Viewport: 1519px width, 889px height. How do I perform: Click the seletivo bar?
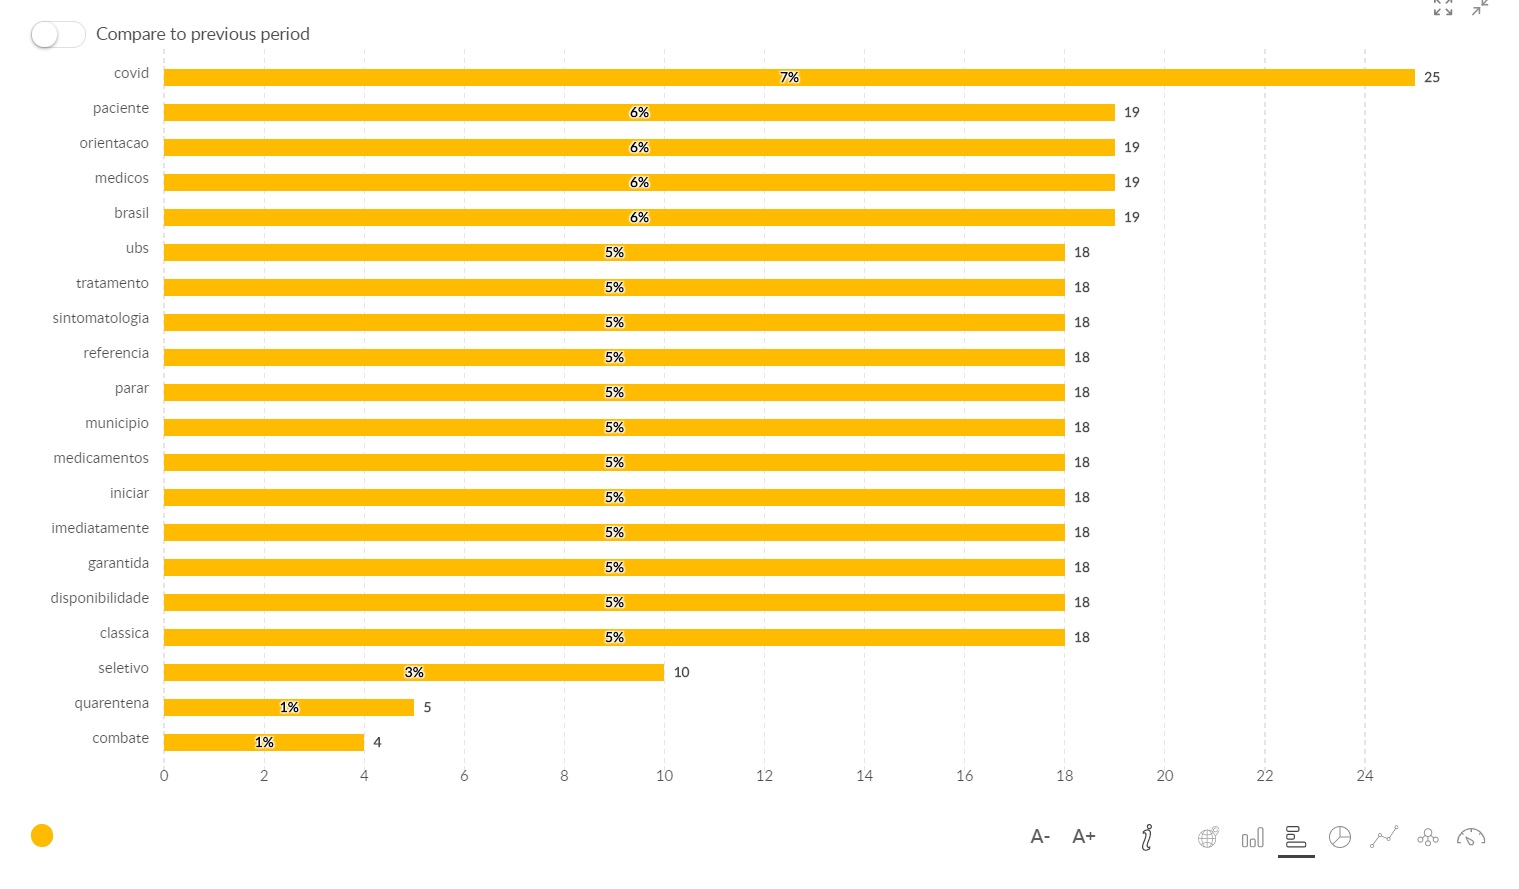414,673
